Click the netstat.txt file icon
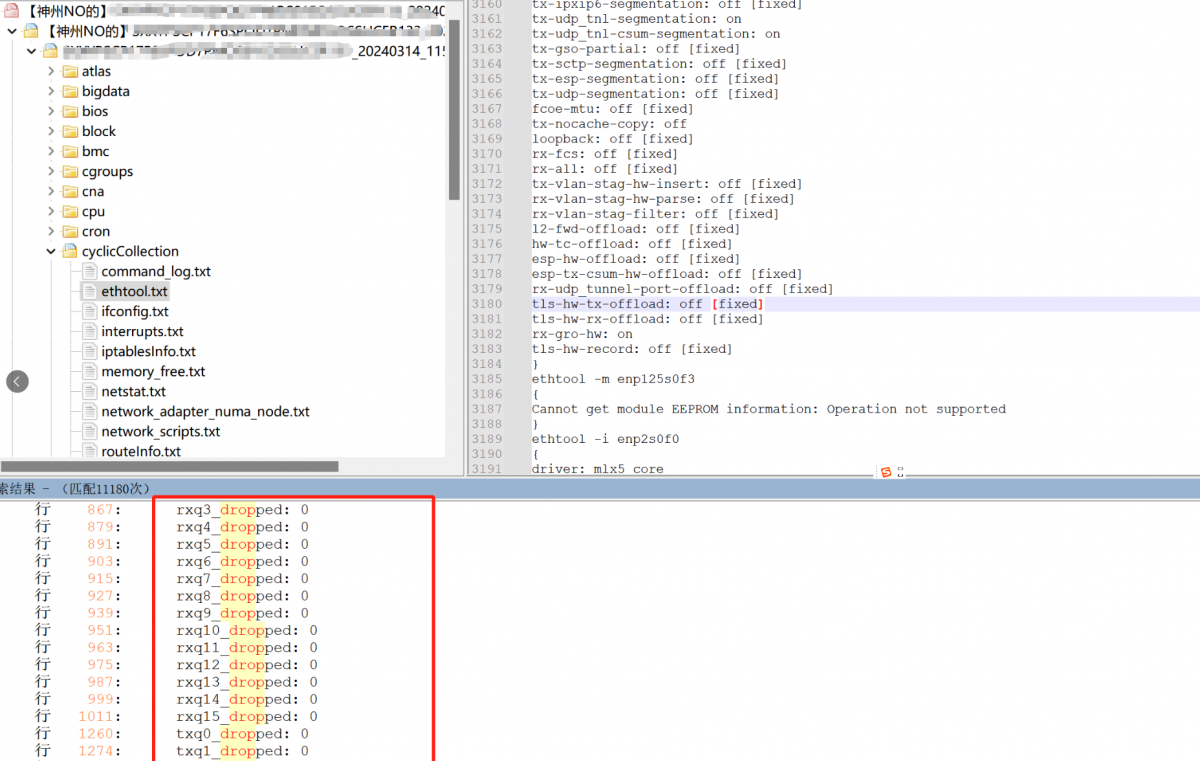 click(x=89, y=392)
